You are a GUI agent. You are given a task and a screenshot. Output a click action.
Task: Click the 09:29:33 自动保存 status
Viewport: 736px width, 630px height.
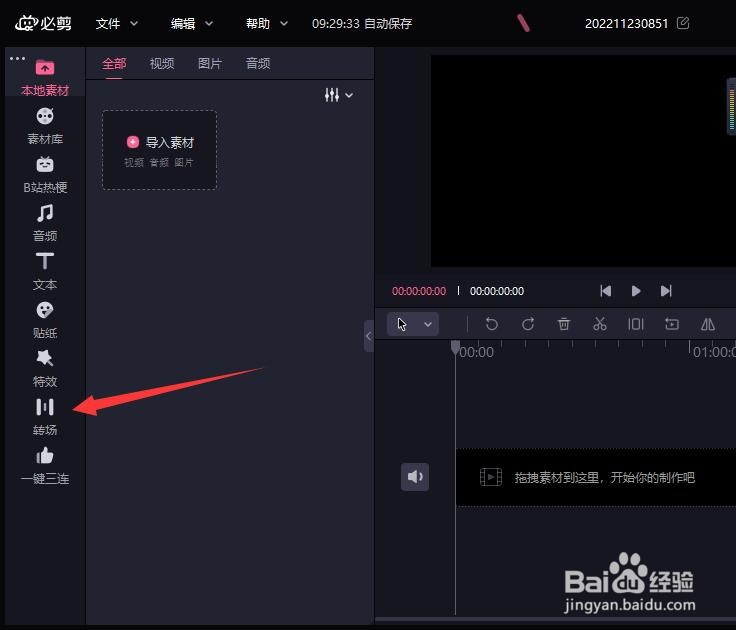pyautogui.click(x=362, y=23)
